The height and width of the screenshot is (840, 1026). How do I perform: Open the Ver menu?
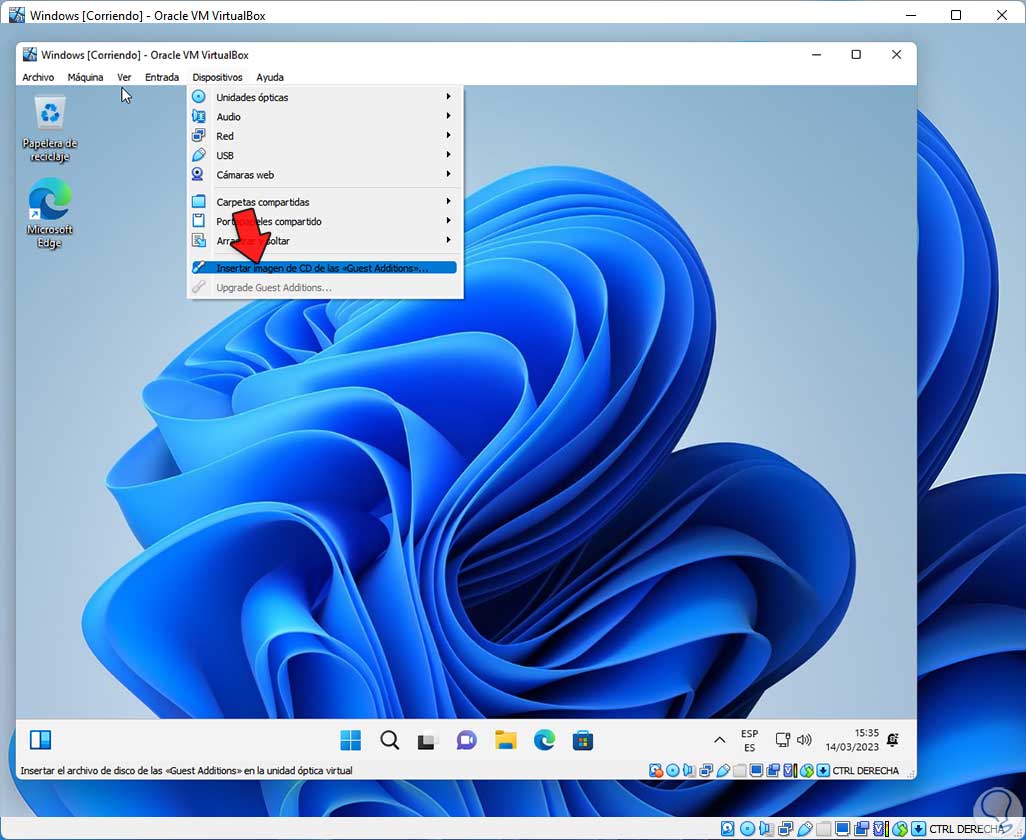pos(124,77)
